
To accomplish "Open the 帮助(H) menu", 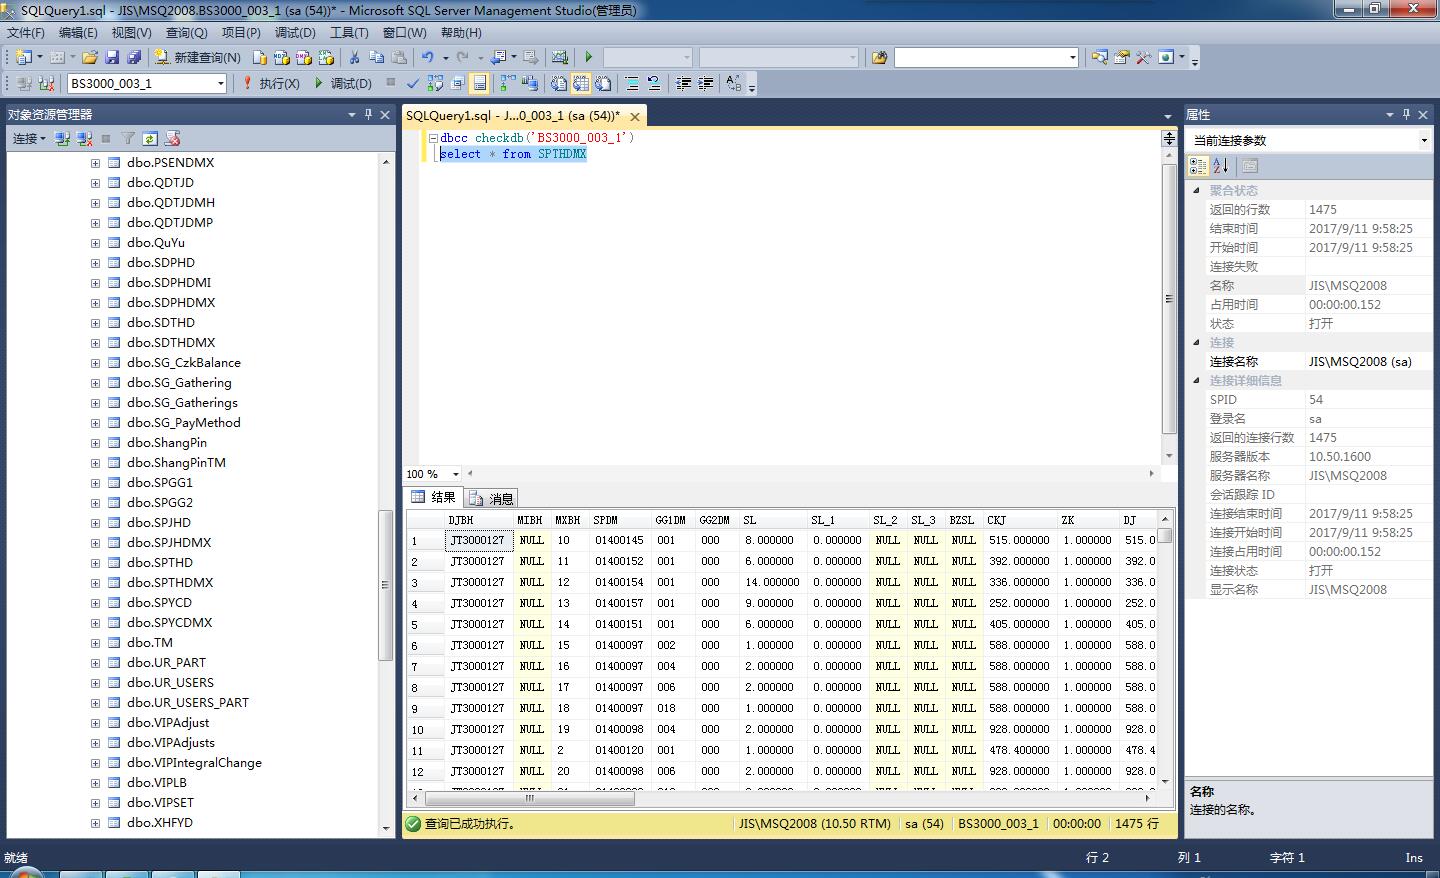I will [461, 32].
